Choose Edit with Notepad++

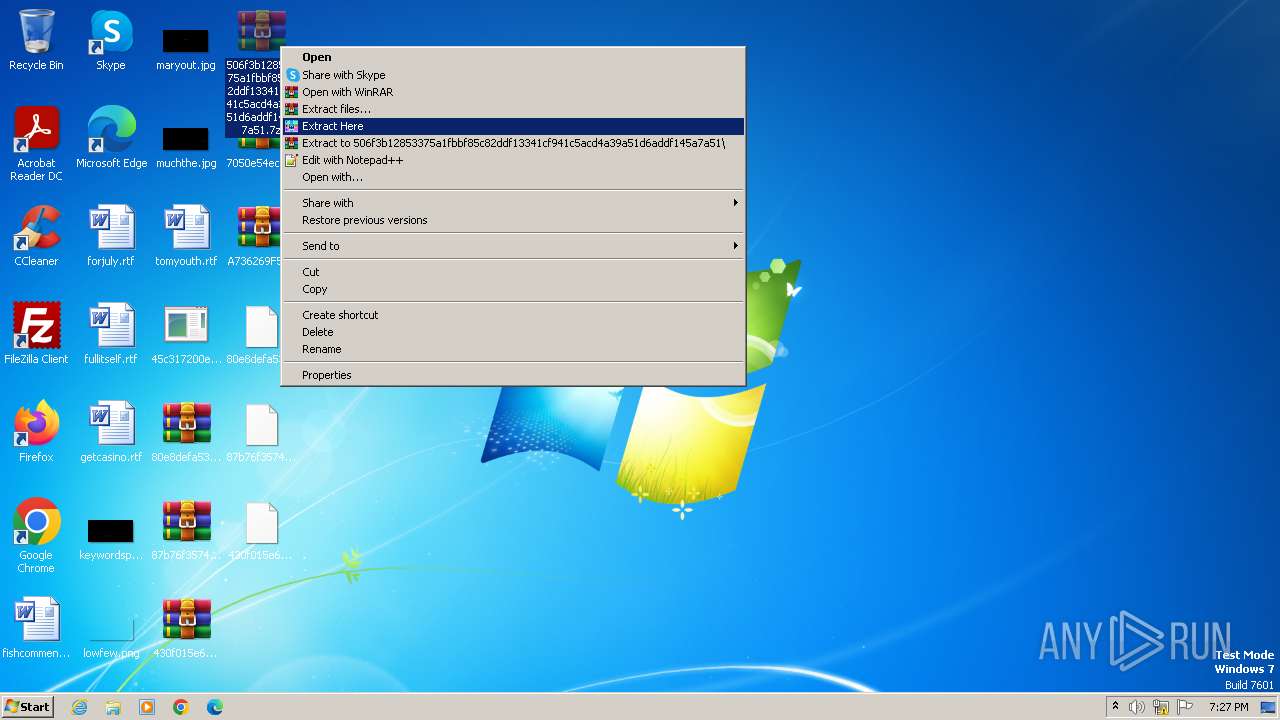tap(512, 160)
